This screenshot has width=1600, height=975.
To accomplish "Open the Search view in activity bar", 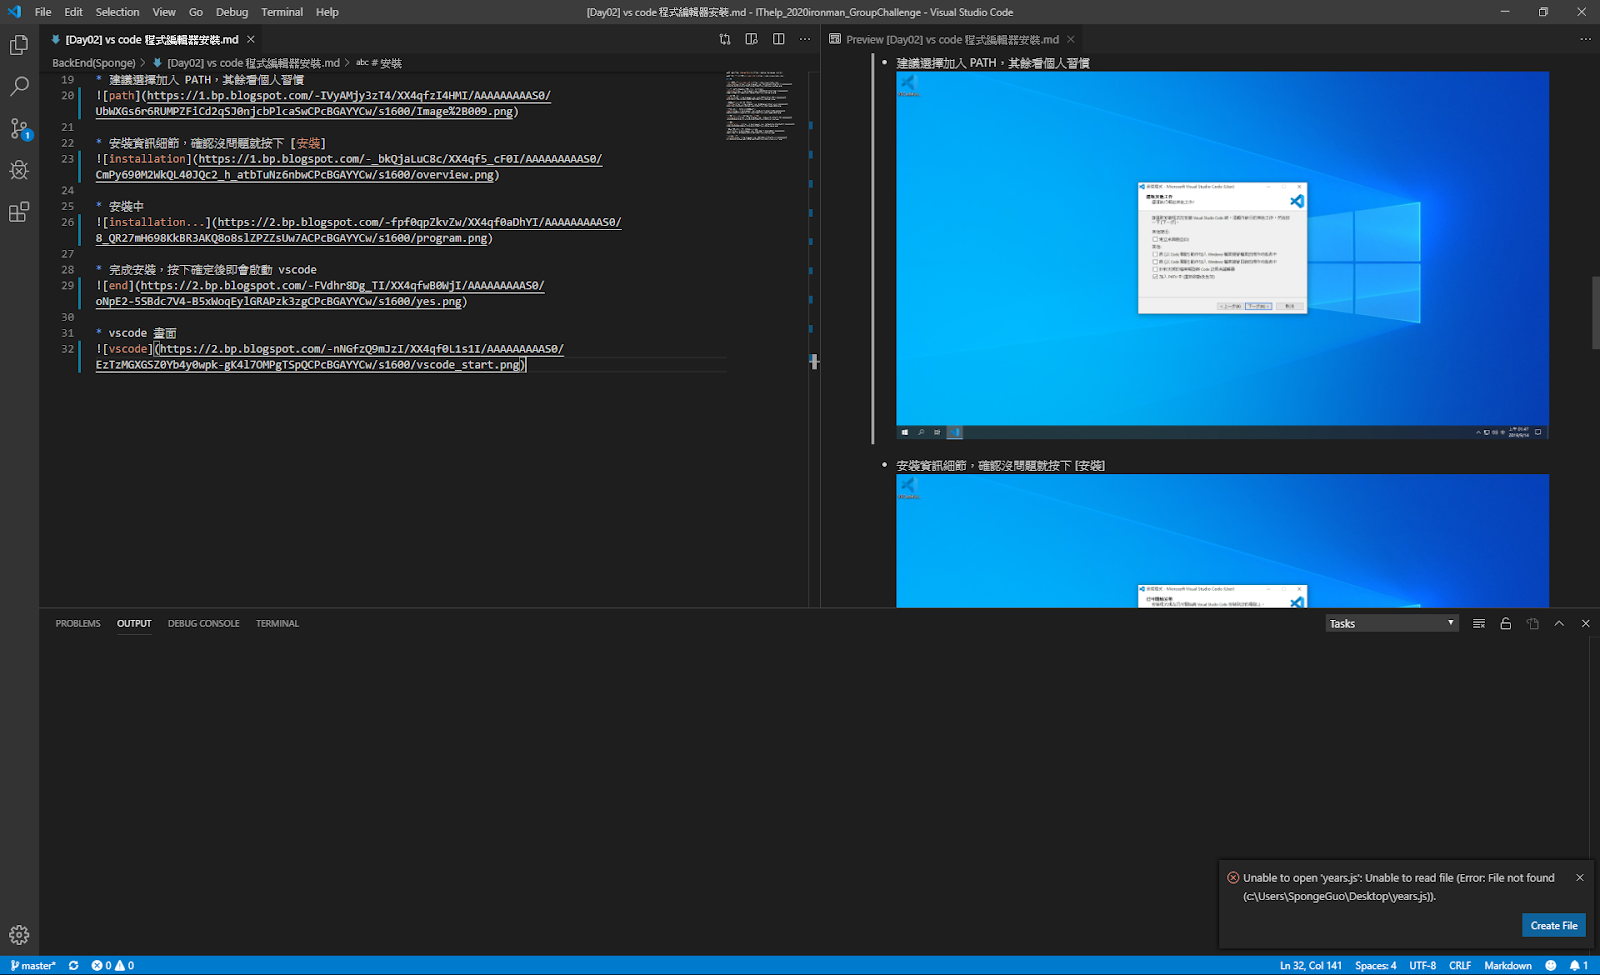I will click(x=19, y=87).
